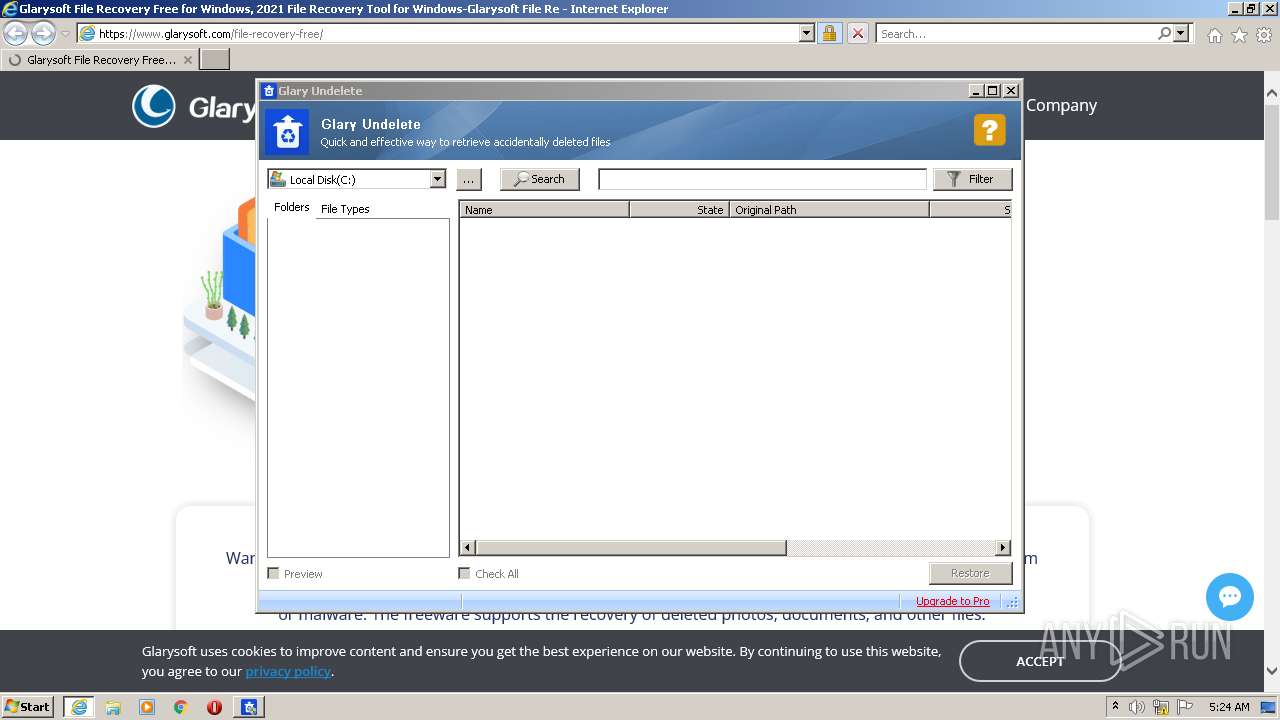Screen dimensions: 1280x720
Task: Open Internet Explorer from the taskbar
Action: (79, 707)
